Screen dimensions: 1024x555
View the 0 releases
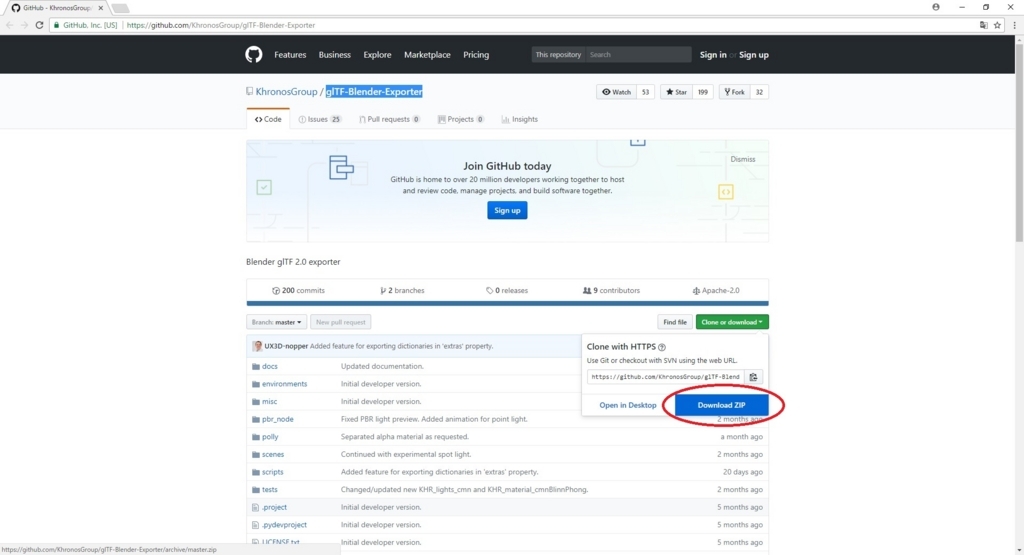coord(507,291)
